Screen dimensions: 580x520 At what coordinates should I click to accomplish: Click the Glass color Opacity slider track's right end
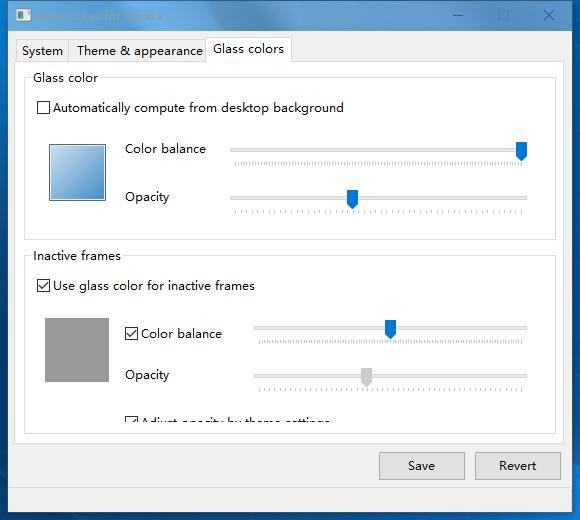coord(524,198)
